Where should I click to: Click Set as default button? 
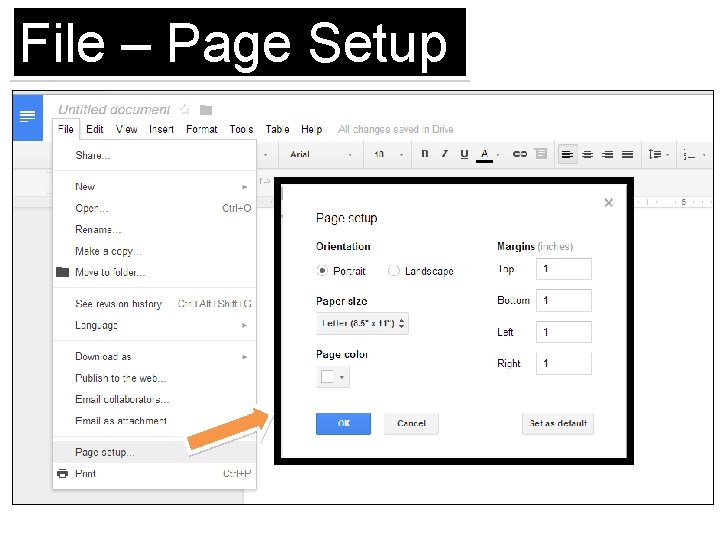(557, 423)
